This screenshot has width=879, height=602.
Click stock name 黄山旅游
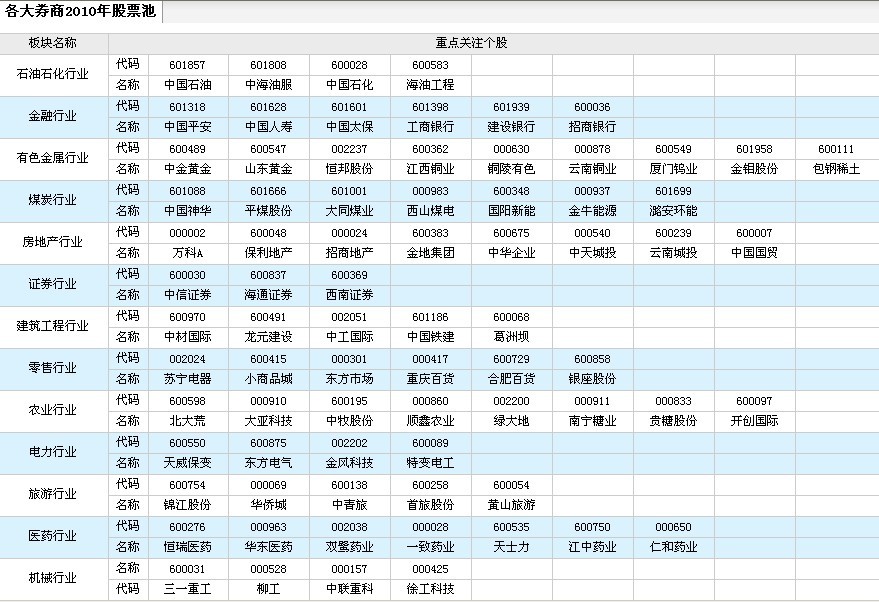tap(511, 506)
